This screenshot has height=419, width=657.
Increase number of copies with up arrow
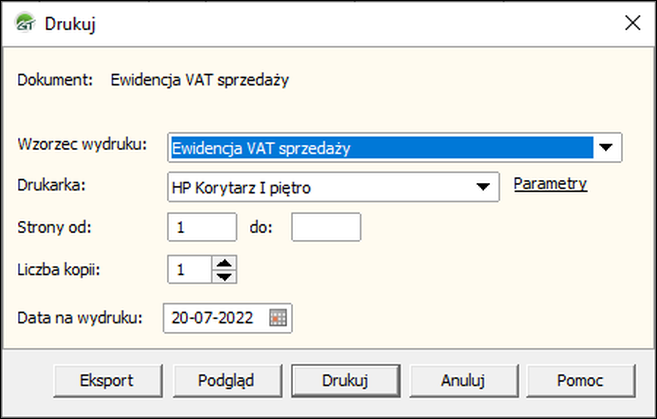pos(225,263)
